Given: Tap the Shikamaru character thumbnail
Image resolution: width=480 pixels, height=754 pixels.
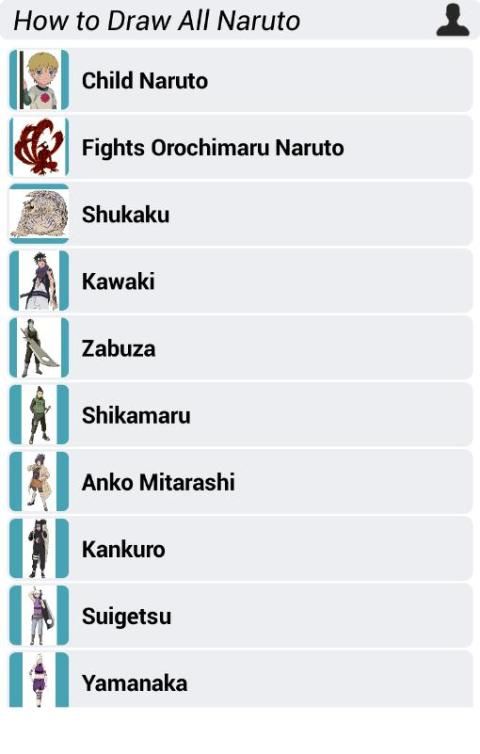Looking at the screenshot, I should tap(39, 415).
